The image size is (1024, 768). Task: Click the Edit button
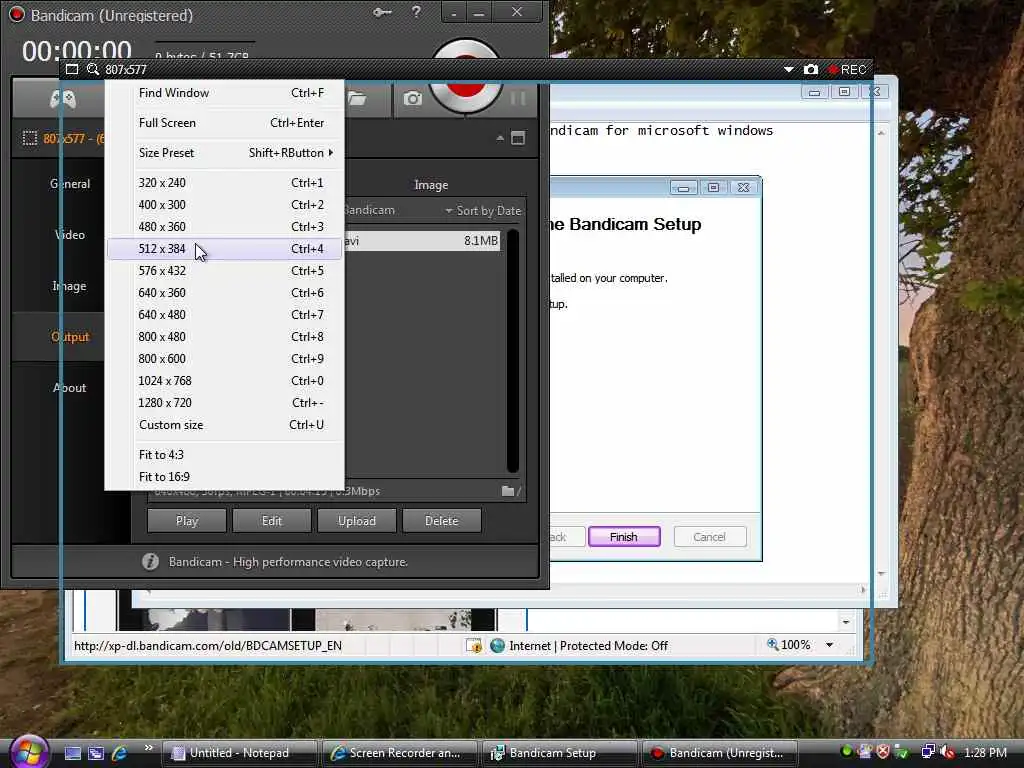pyautogui.click(x=272, y=520)
